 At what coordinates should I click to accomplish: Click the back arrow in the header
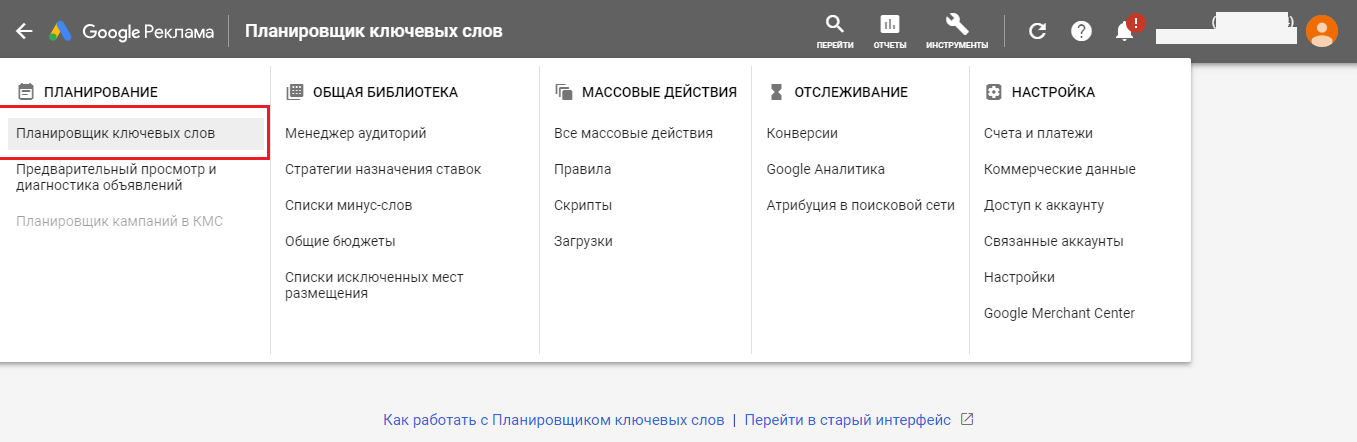pyautogui.click(x=24, y=31)
